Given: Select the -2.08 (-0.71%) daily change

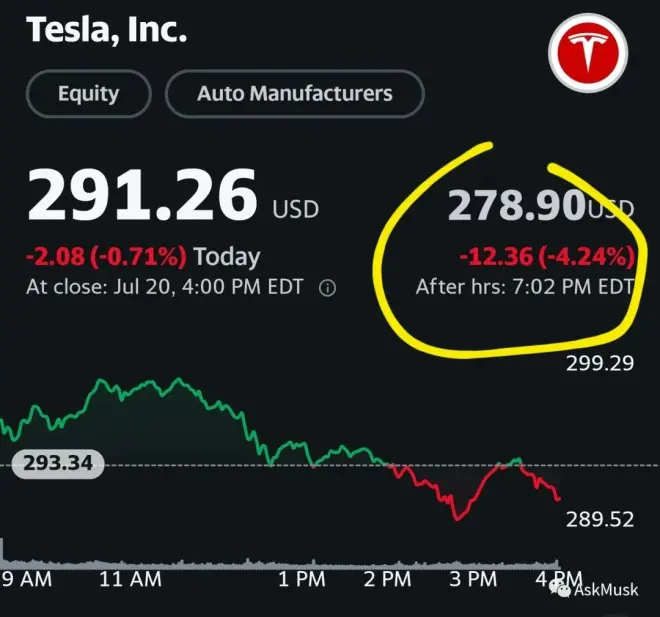Looking at the screenshot, I should coord(105,257).
